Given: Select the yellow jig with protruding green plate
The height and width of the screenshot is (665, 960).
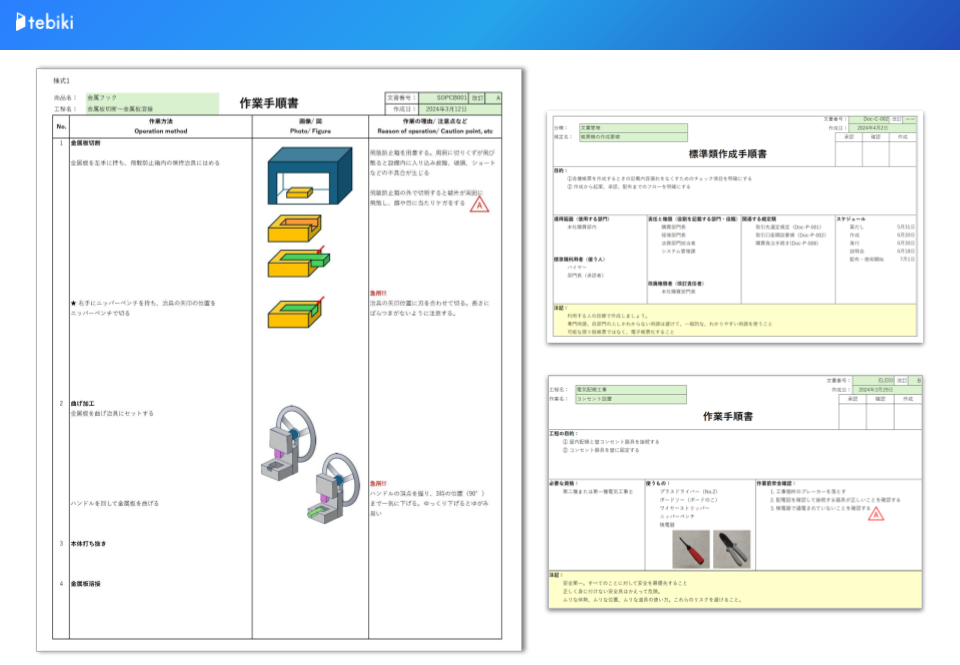Looking at the screenshot, I should point(298,261).
